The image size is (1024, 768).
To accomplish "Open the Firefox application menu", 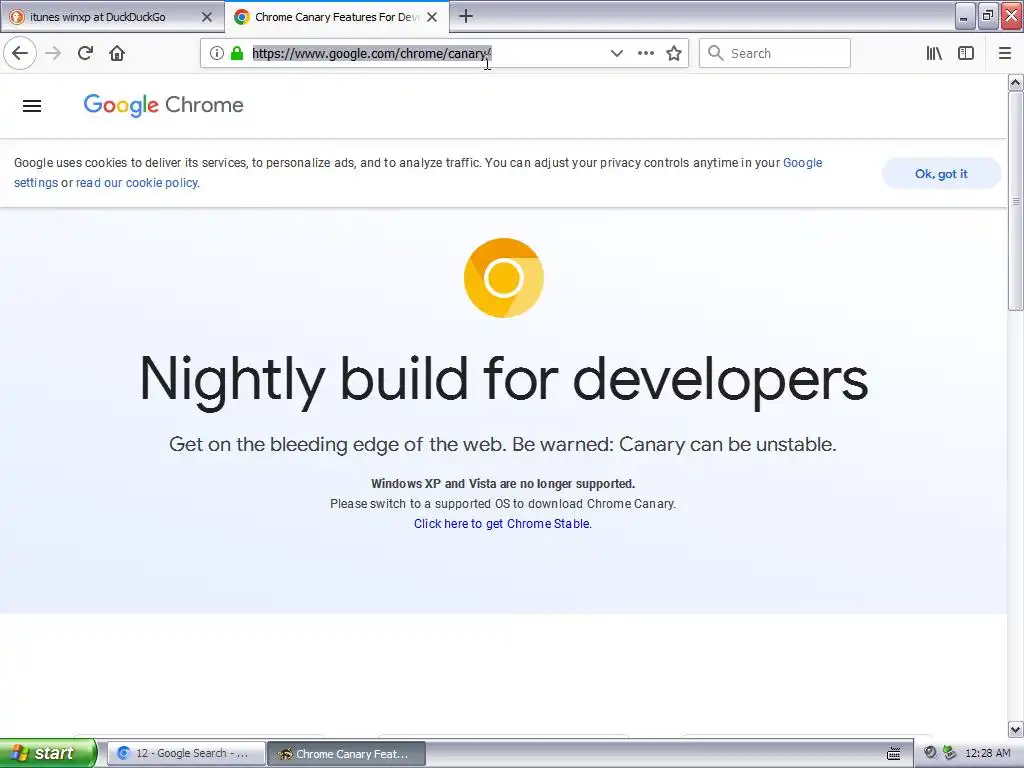I will tap(1005, 53).
